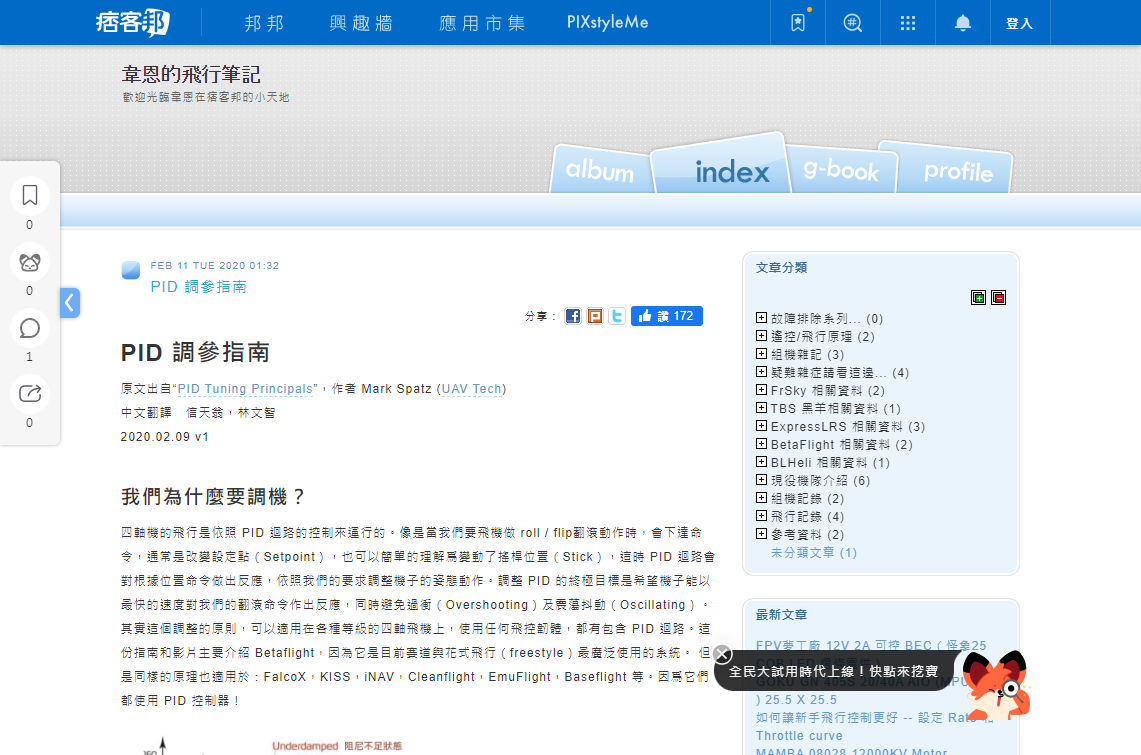Viewport: 1141px width, 755px height.
Task: Open the UAV Tech link
Action: click(x=472, y=389)
